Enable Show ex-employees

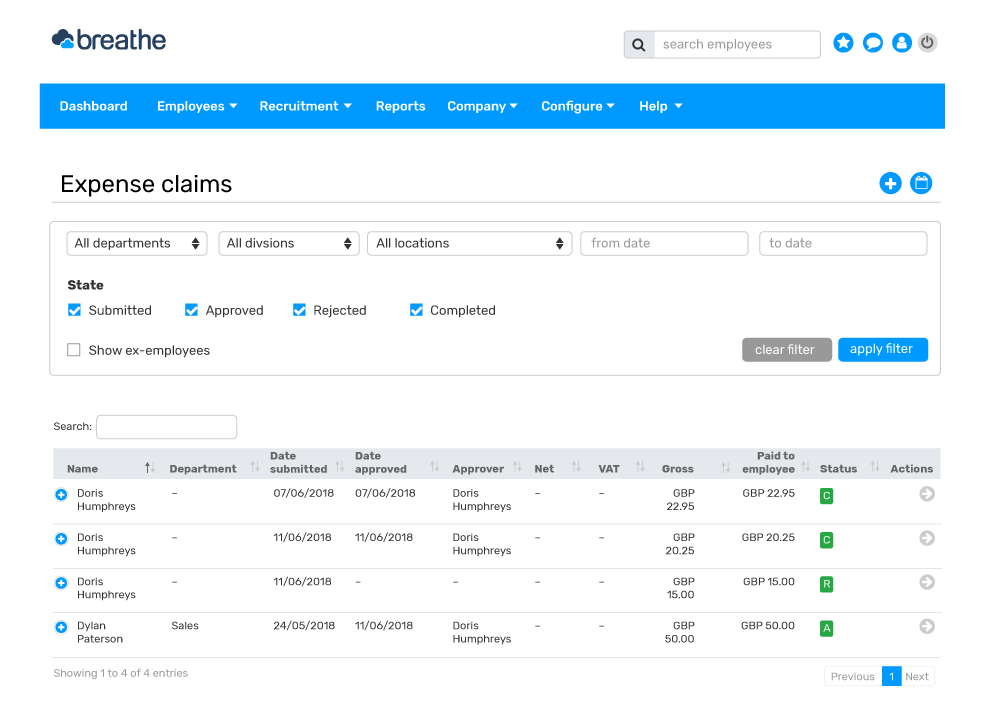73,350
